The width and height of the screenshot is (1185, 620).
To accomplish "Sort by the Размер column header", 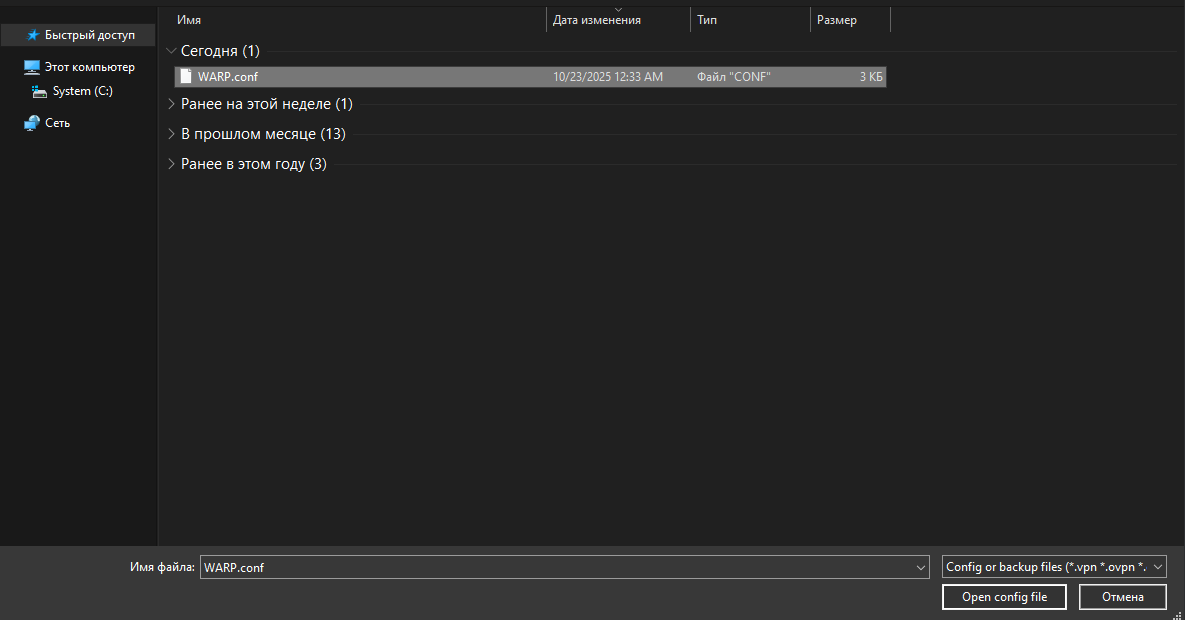I will [836, 20].
